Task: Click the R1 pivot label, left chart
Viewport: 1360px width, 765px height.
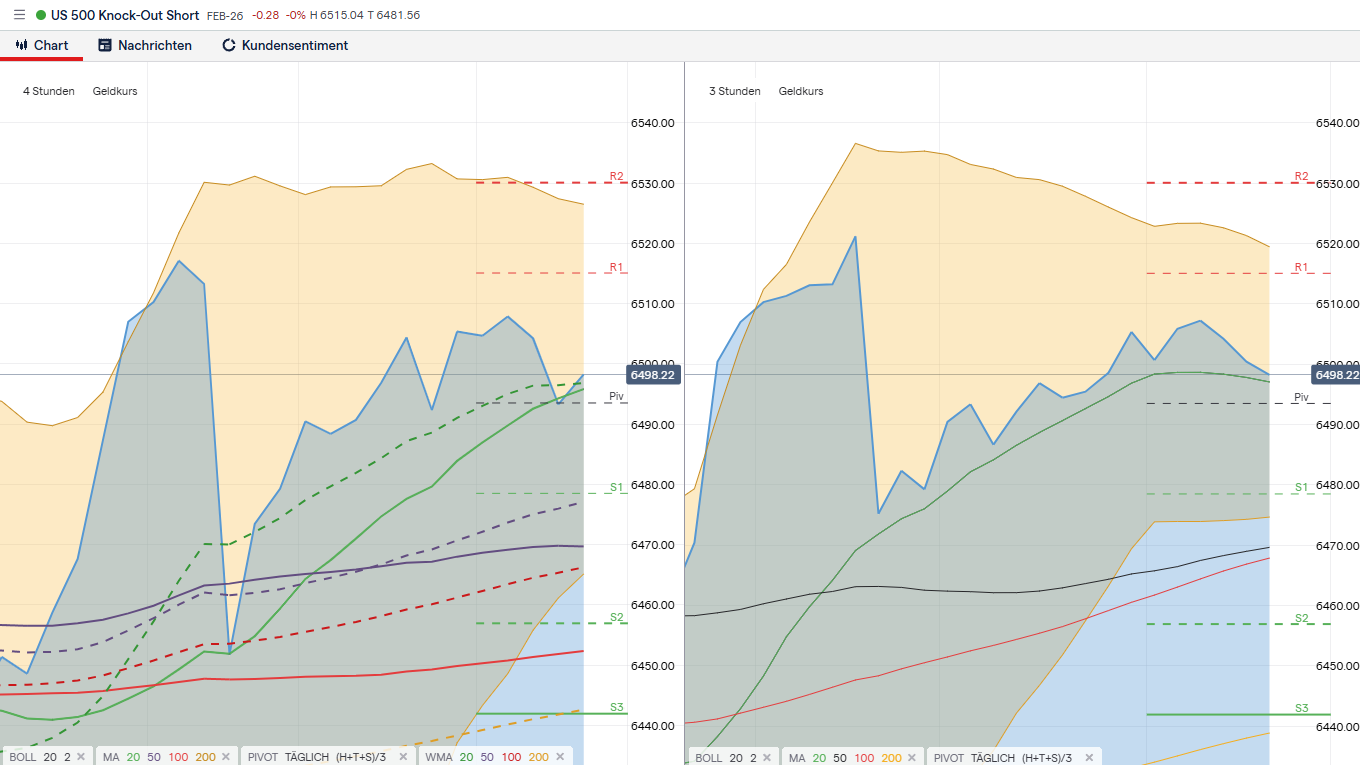Action: [x=617, y=267]
